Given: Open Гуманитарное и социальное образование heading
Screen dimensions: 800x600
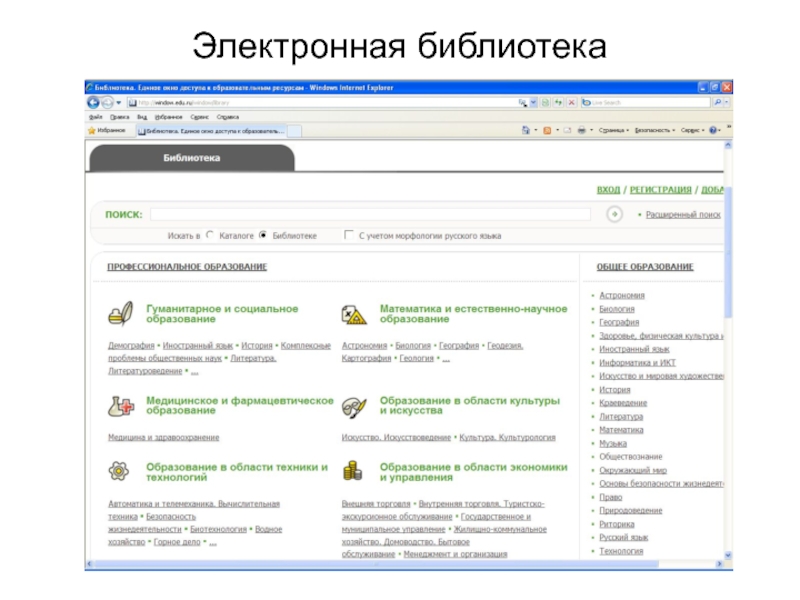Looking at the screenshot, I should [x=222, y=314].
